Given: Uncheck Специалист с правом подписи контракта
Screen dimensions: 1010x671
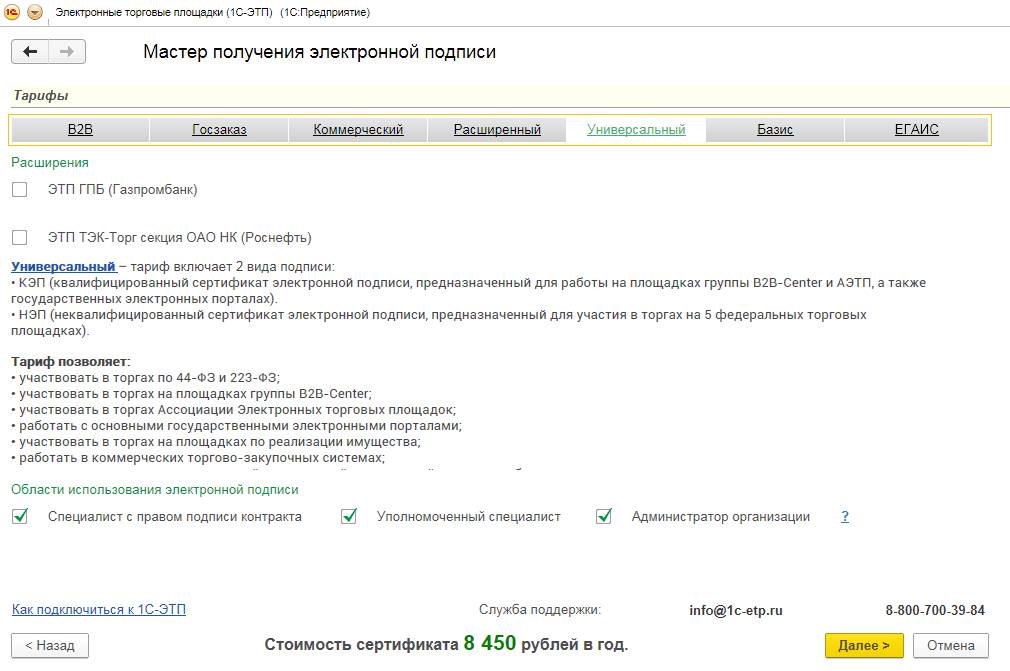Looking at the screenshot, I should 20,516.
